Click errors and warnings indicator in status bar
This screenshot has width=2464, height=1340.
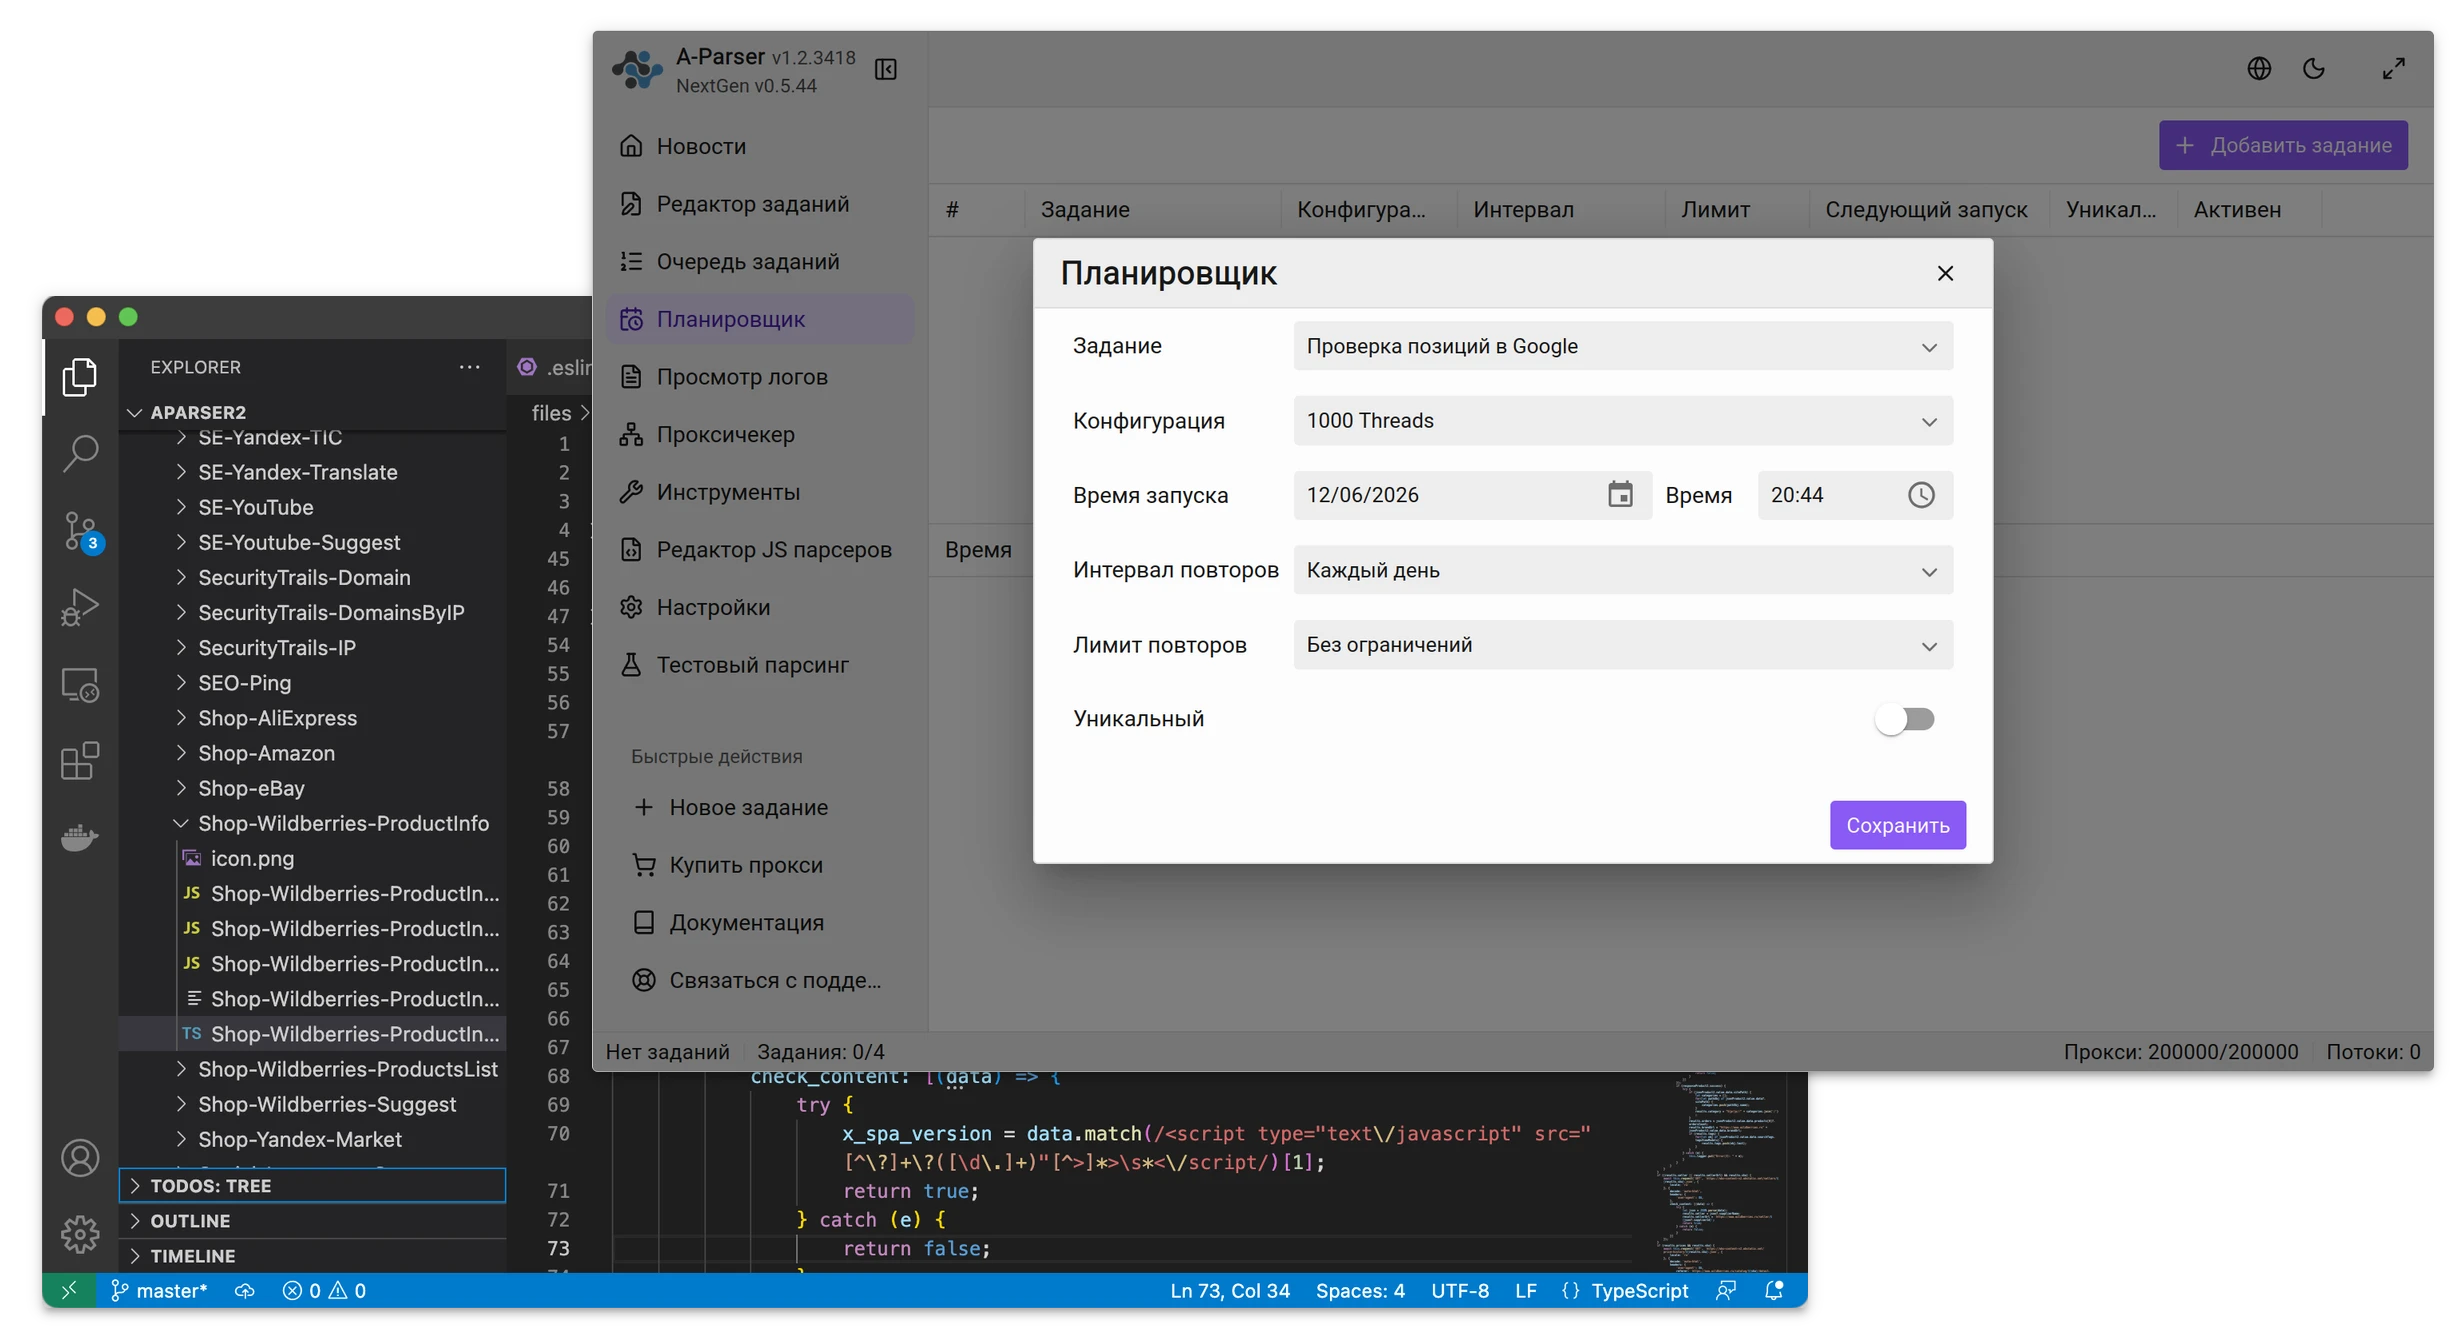click(x=324, y=1291)
